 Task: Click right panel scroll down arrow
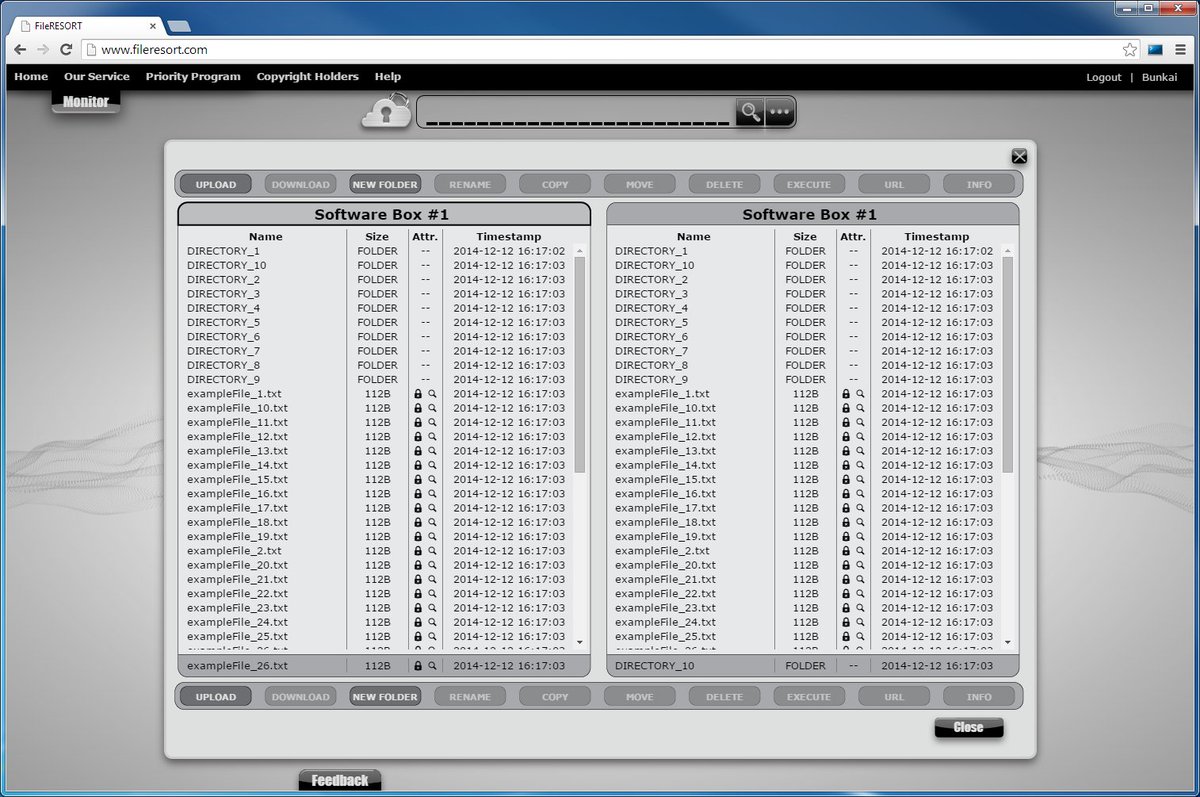(1008, 642)
